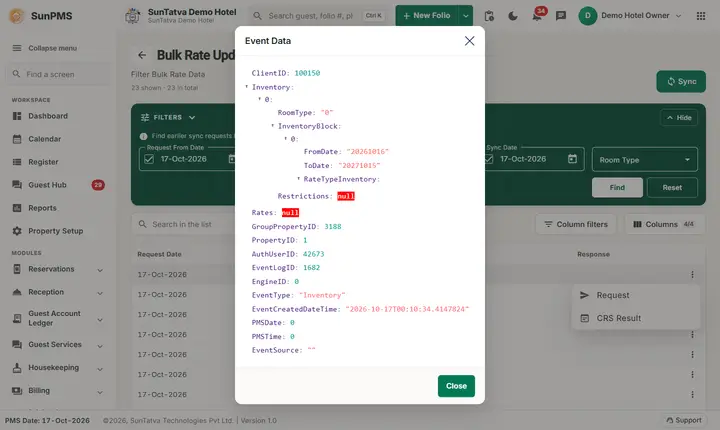Click the highlighted null after Rates
This screenshot has height=430, width=720.
coord(290,212)
